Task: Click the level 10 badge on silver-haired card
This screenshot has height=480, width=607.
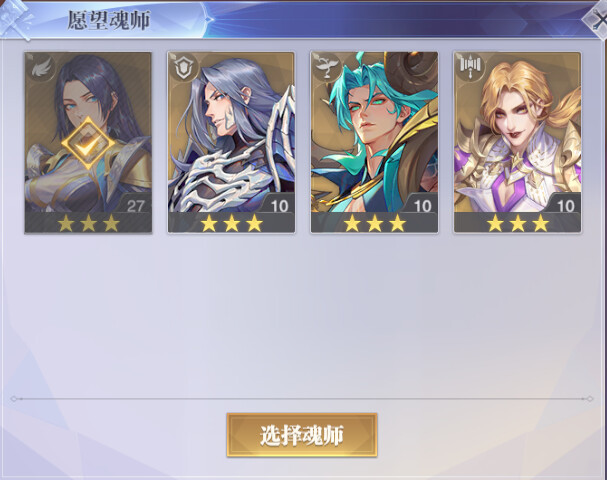Action: pos(279,204)
